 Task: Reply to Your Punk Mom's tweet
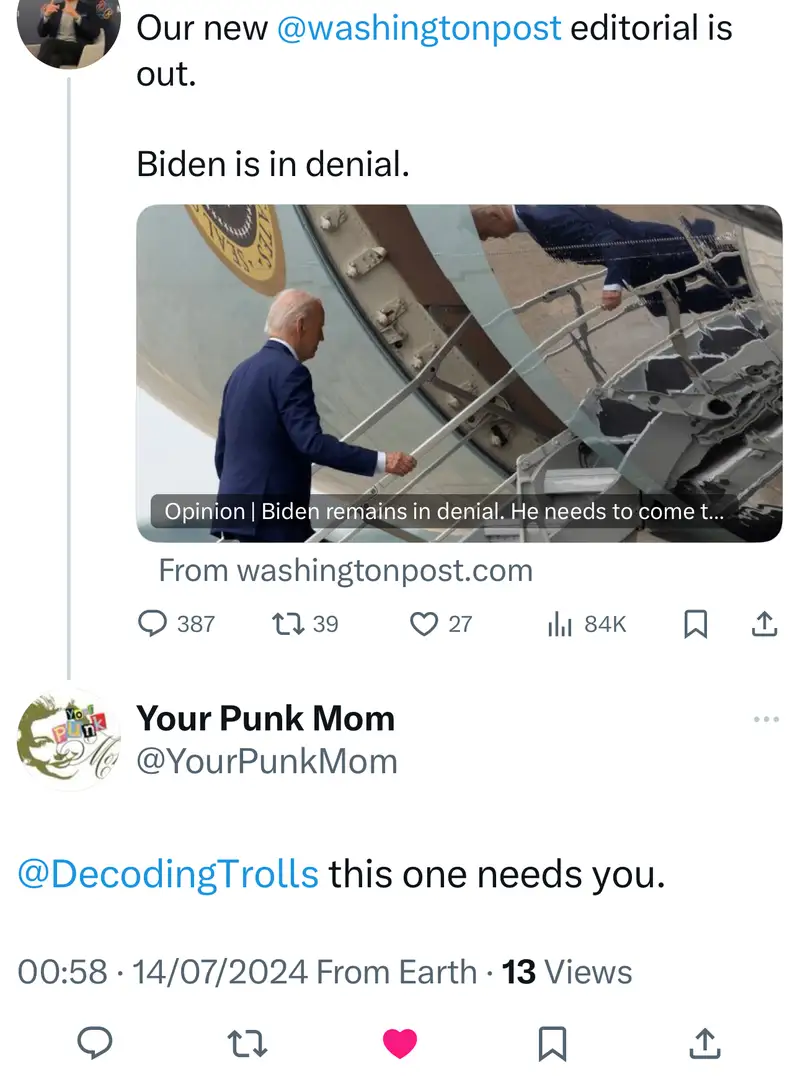point(95,1043)
